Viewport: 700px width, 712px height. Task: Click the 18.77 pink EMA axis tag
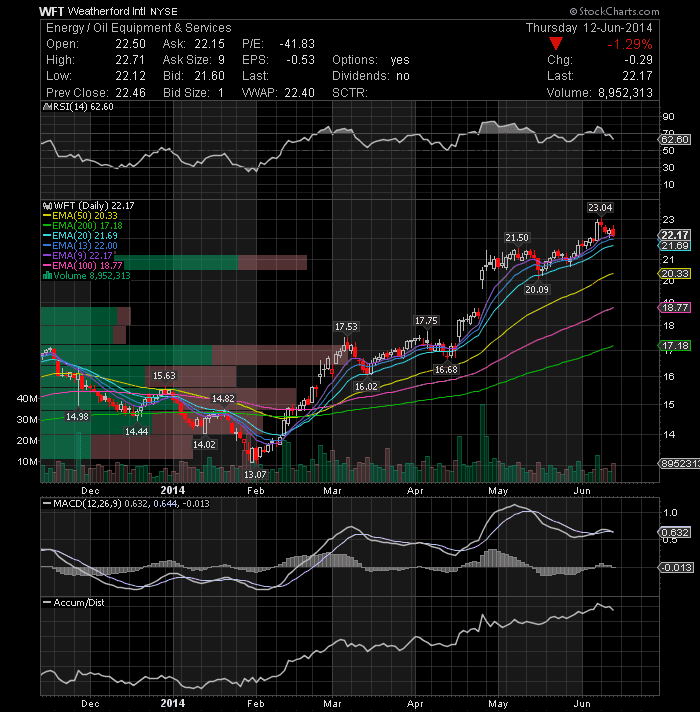tap(675, 307)
